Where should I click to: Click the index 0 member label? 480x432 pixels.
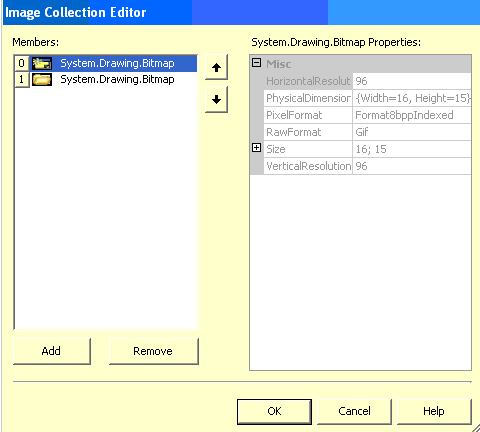coord(22,63)
